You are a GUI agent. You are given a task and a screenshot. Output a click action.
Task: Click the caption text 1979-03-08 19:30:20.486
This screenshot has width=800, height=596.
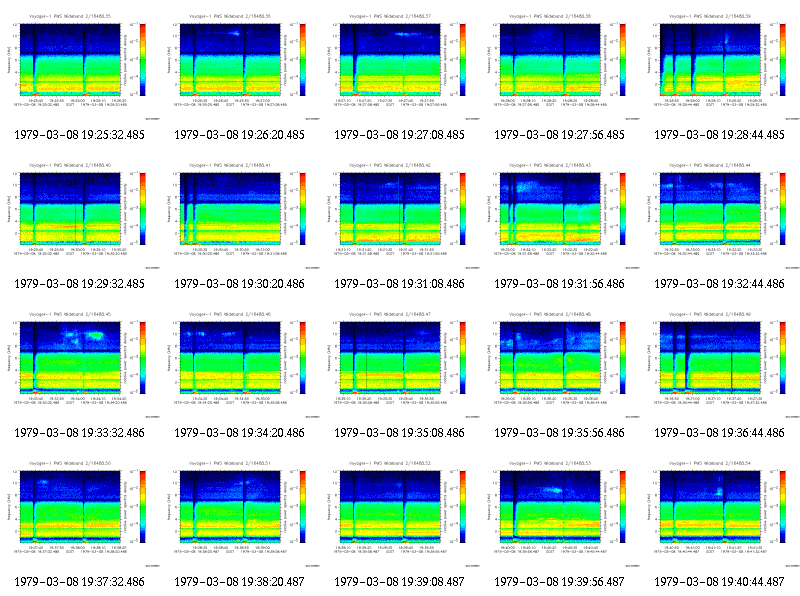tap(240, 284)
